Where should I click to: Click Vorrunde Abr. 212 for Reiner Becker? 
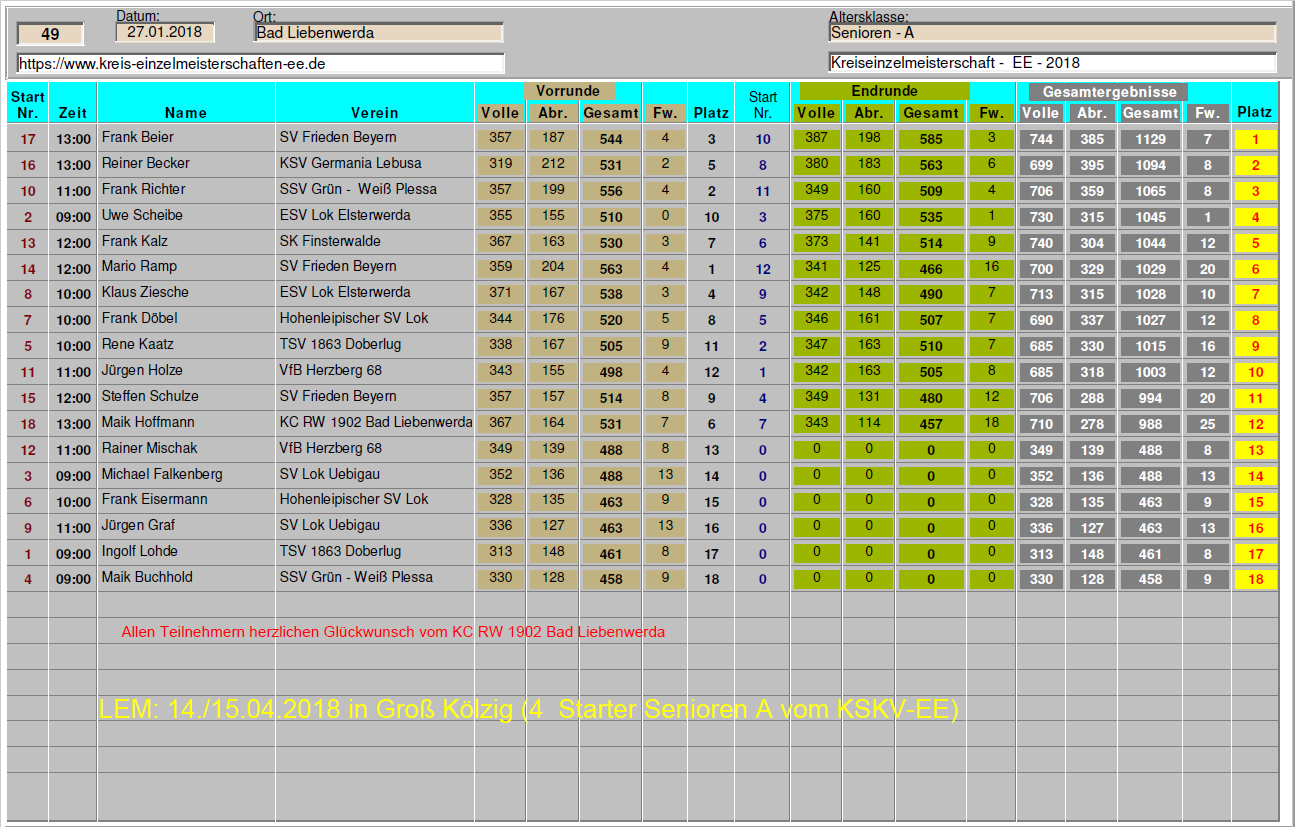tap(553, 163)
